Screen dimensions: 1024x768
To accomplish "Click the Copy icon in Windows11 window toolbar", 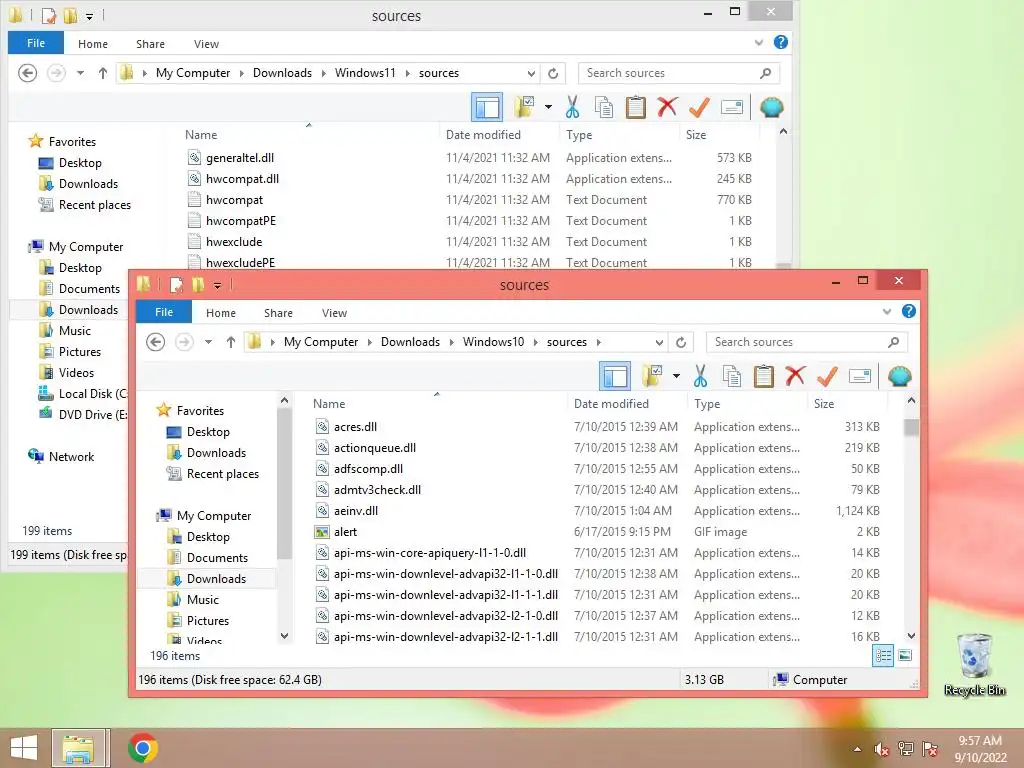I will [x=603, y=107].
